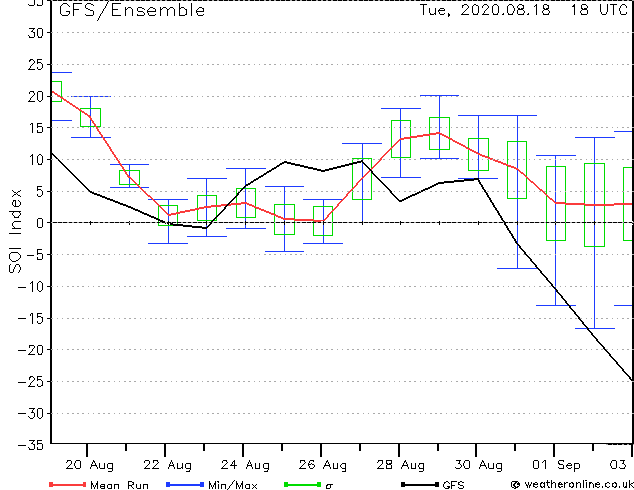Click the 'GFS' legend label
Viewport: 634px width, 490px height.
pyautogui.click(x=453, y=485)
